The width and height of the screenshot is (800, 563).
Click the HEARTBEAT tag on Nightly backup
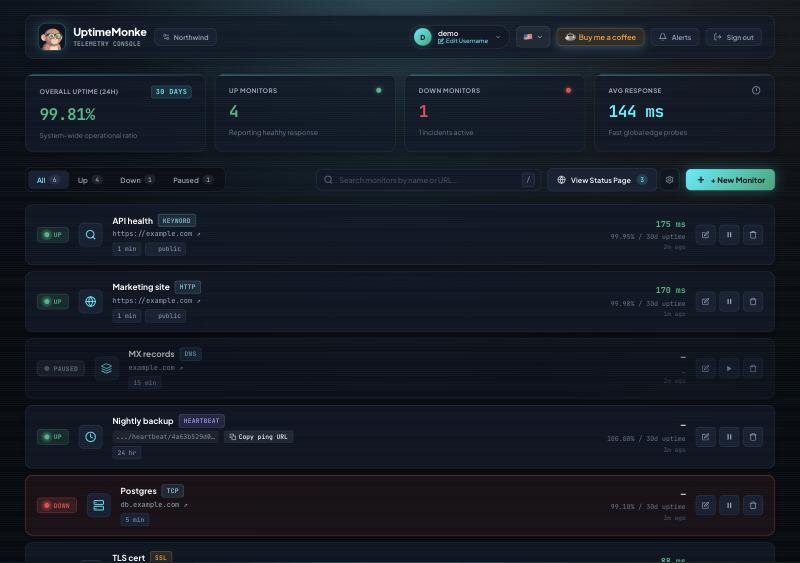point(201,421)
